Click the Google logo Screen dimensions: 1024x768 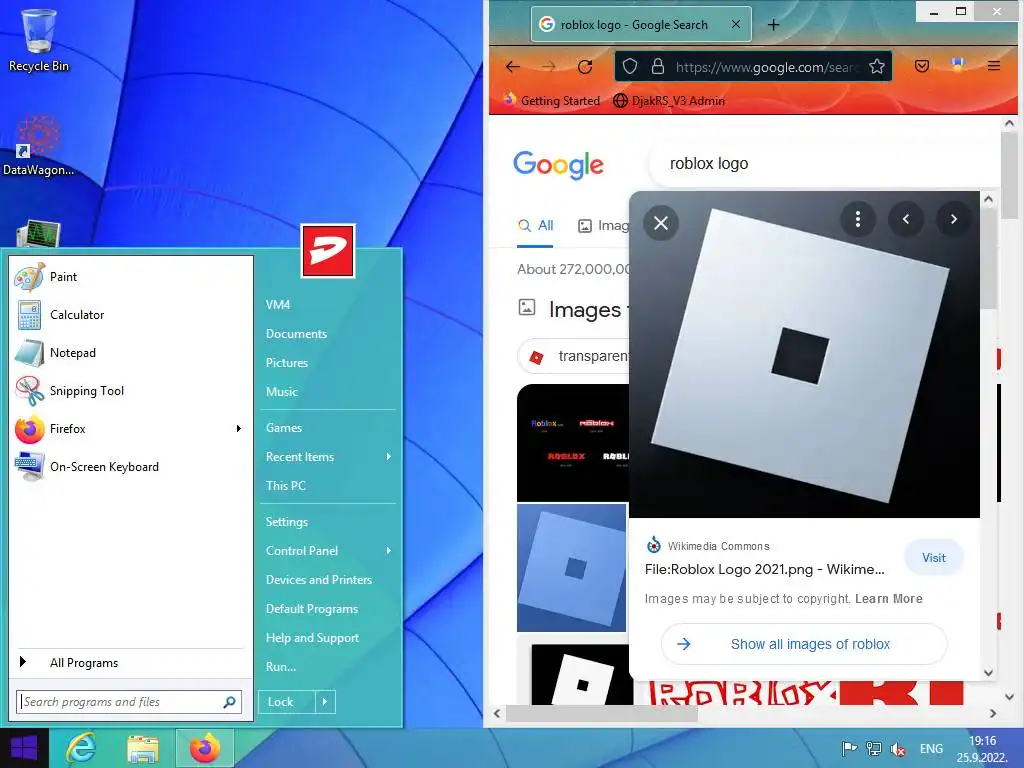click(x=558, y=165)
